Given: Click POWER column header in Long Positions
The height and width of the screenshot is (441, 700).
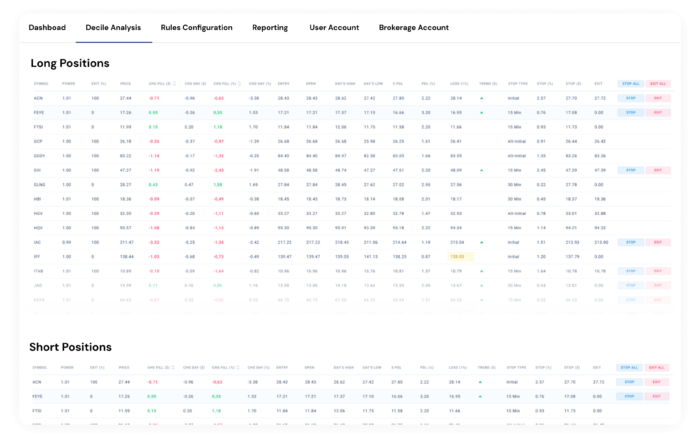Looking at the screenshot, I should (69, 83).
